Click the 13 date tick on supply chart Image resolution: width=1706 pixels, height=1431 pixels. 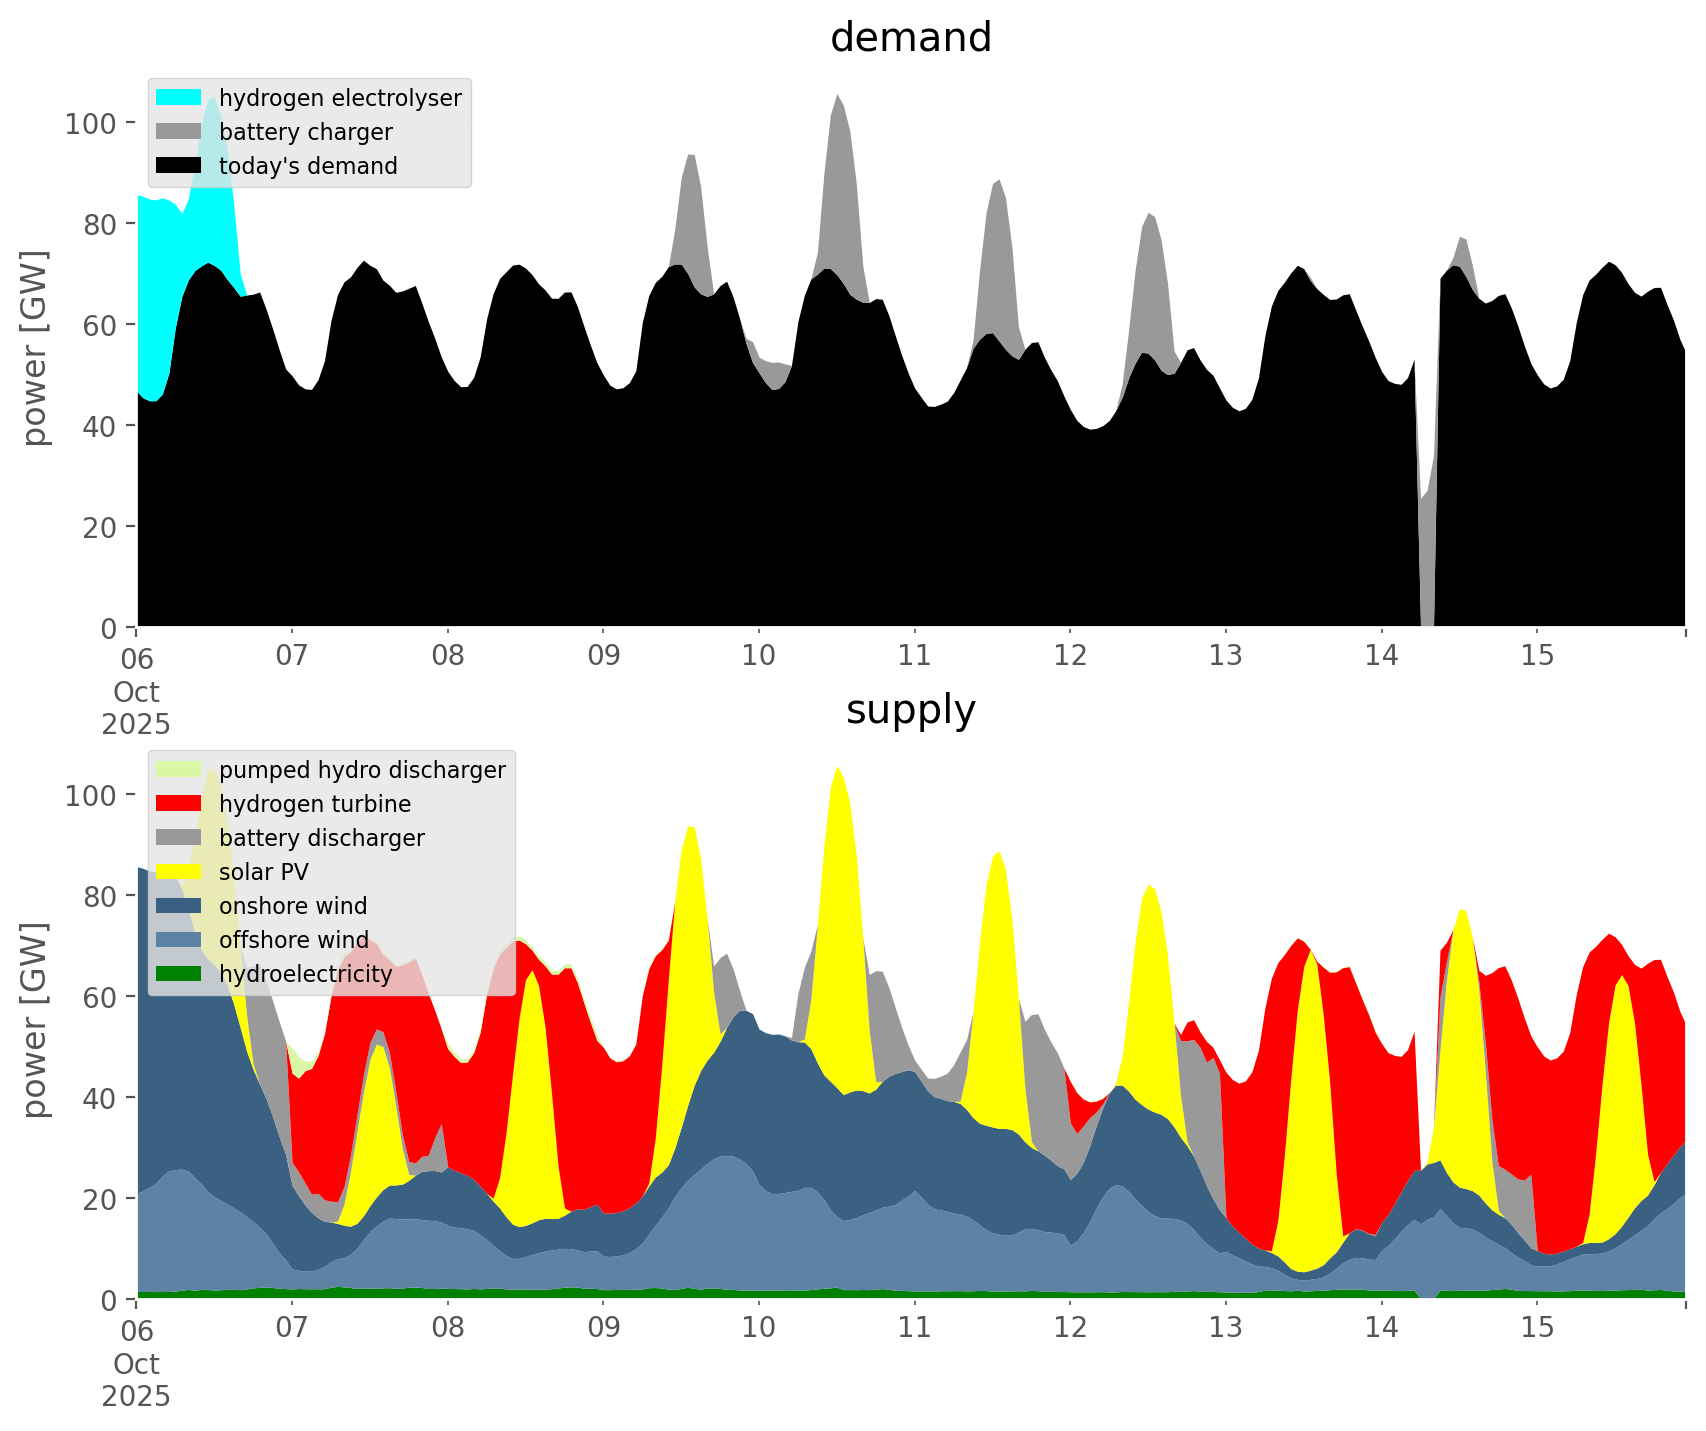1226,1329
